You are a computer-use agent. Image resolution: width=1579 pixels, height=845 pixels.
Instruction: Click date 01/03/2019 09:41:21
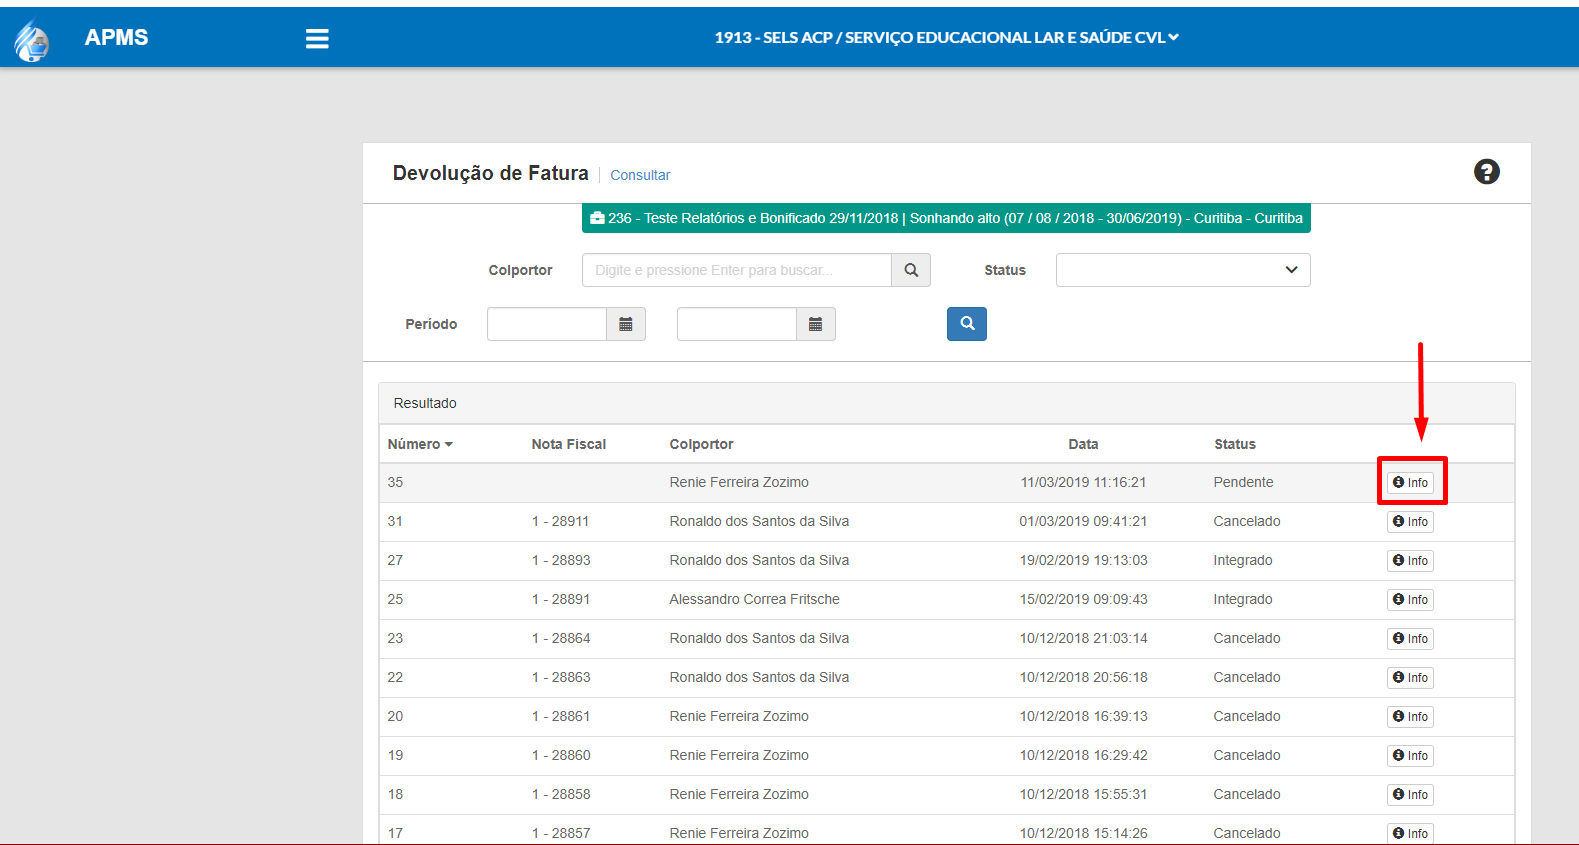point(1083,521)
